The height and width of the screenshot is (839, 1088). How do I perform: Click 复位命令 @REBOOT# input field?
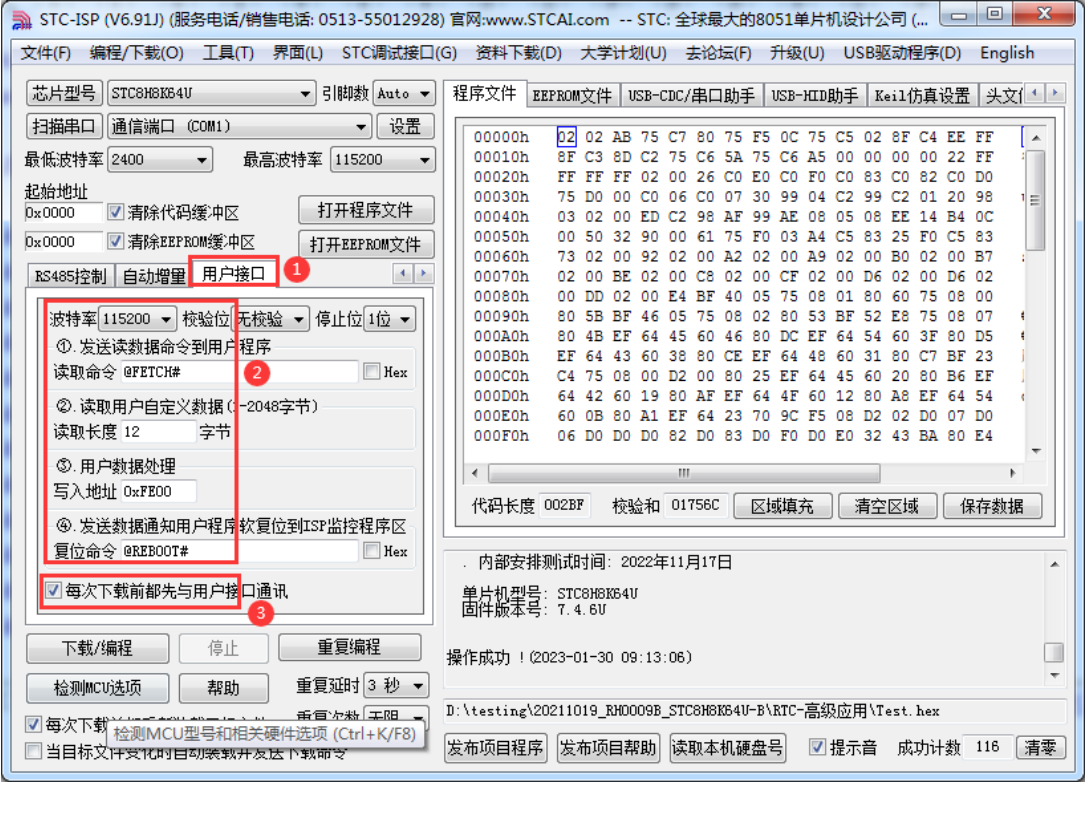[239, 551]
